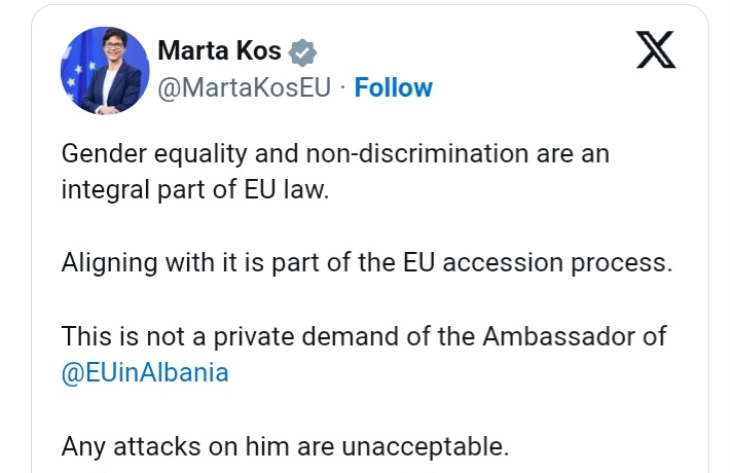Click the X logo icon
The image size is (730, 473).
coord(656,50)
